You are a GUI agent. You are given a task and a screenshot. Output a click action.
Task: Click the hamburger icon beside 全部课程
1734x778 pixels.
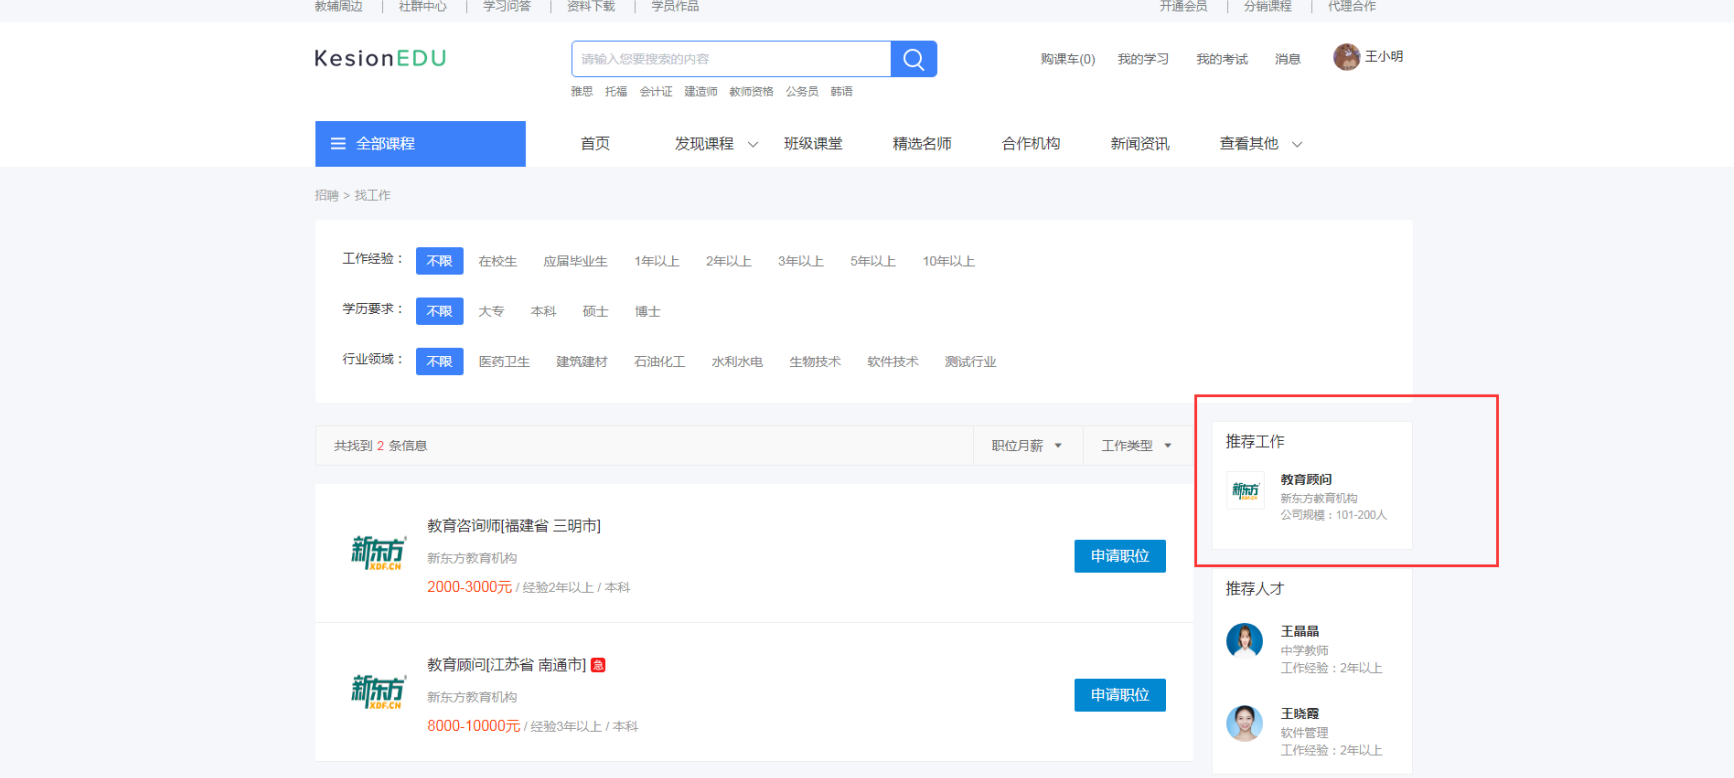(338, 144)
